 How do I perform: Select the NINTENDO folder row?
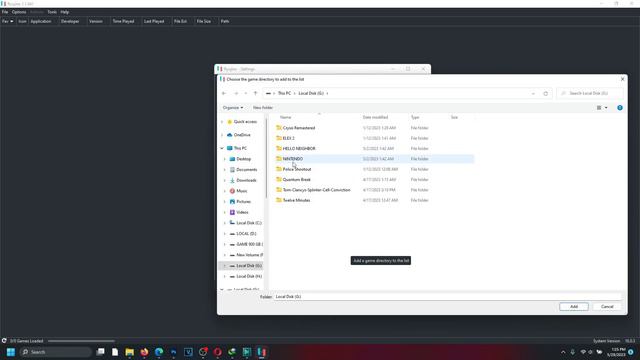pyautogui.click(x=375, y=159)
